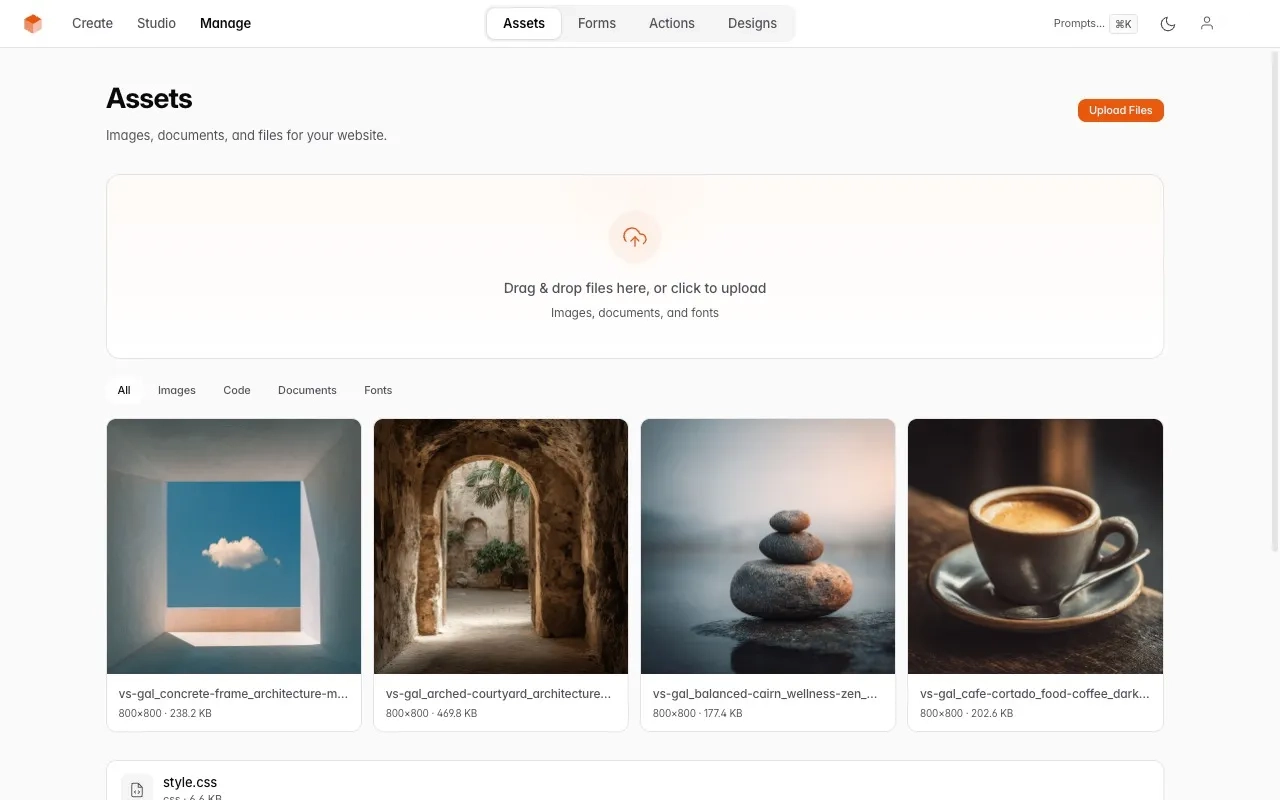
Task: Open the Actions tab
Action: click(671, 22)
